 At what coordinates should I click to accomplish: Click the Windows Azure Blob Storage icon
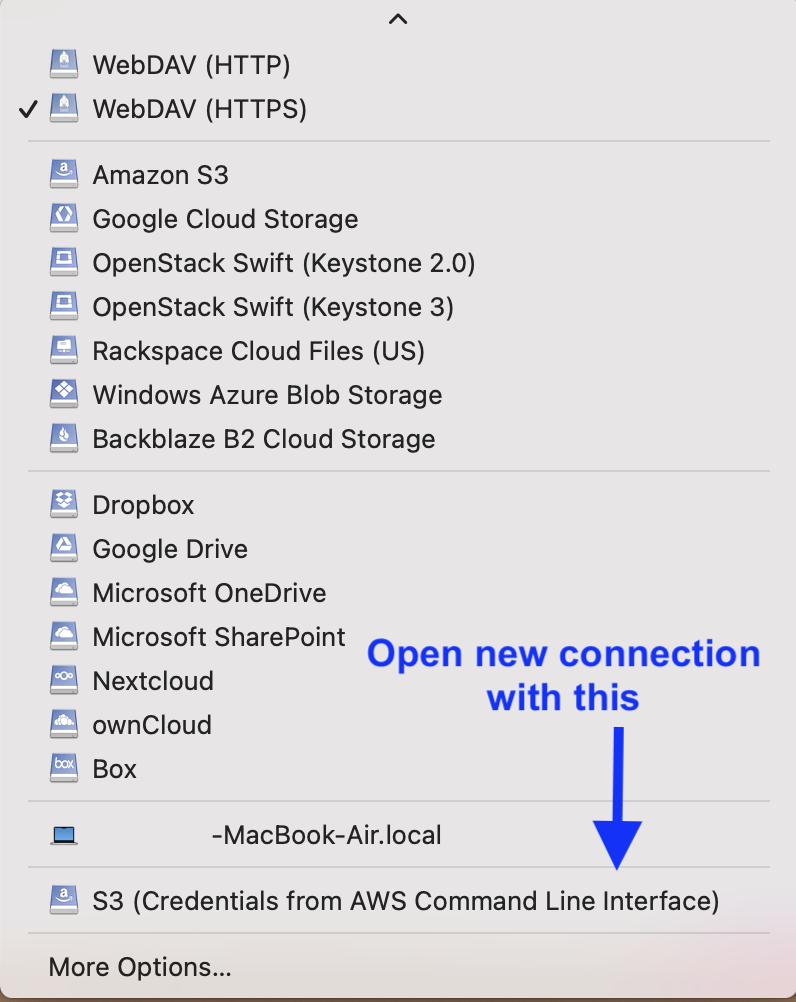point(64,395)
